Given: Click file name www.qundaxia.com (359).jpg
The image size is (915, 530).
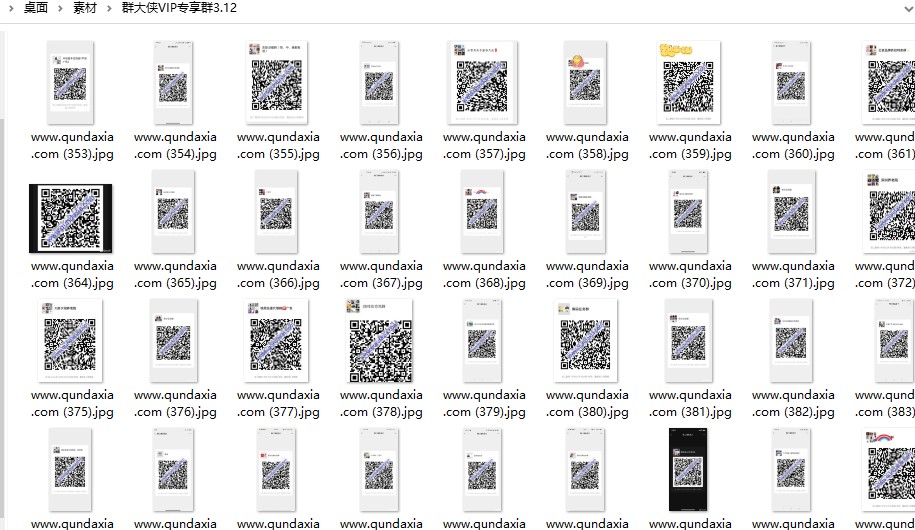Looking at the screenshot, I should pos(690,145).
